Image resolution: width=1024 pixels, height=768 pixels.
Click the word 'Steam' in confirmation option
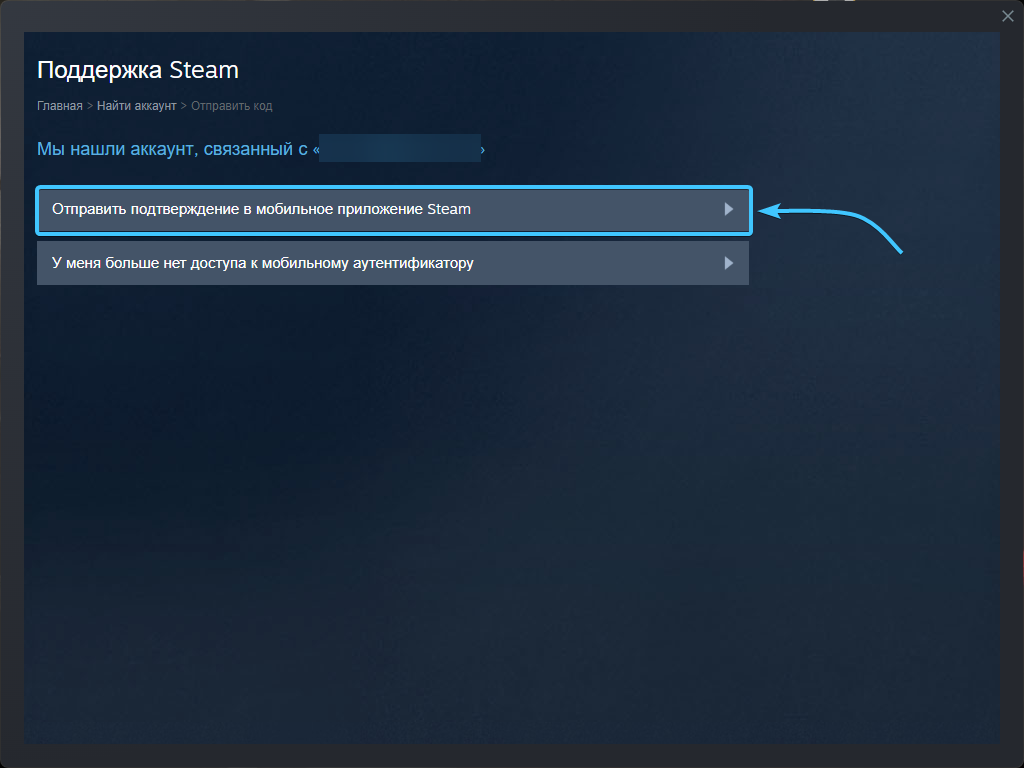click(x=449, y=210)
